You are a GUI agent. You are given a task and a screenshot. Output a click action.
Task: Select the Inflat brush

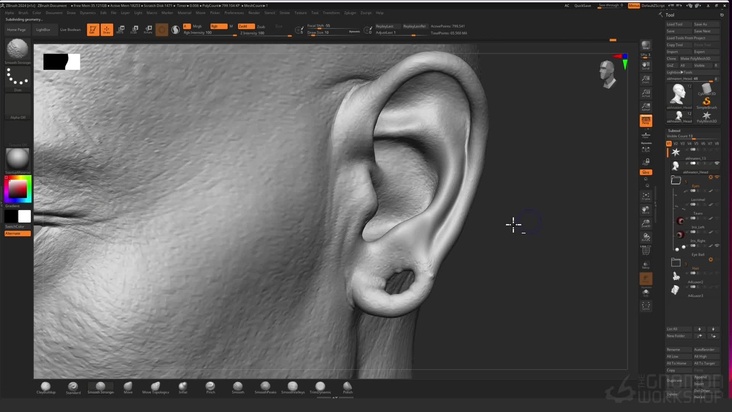pos(183,387)
